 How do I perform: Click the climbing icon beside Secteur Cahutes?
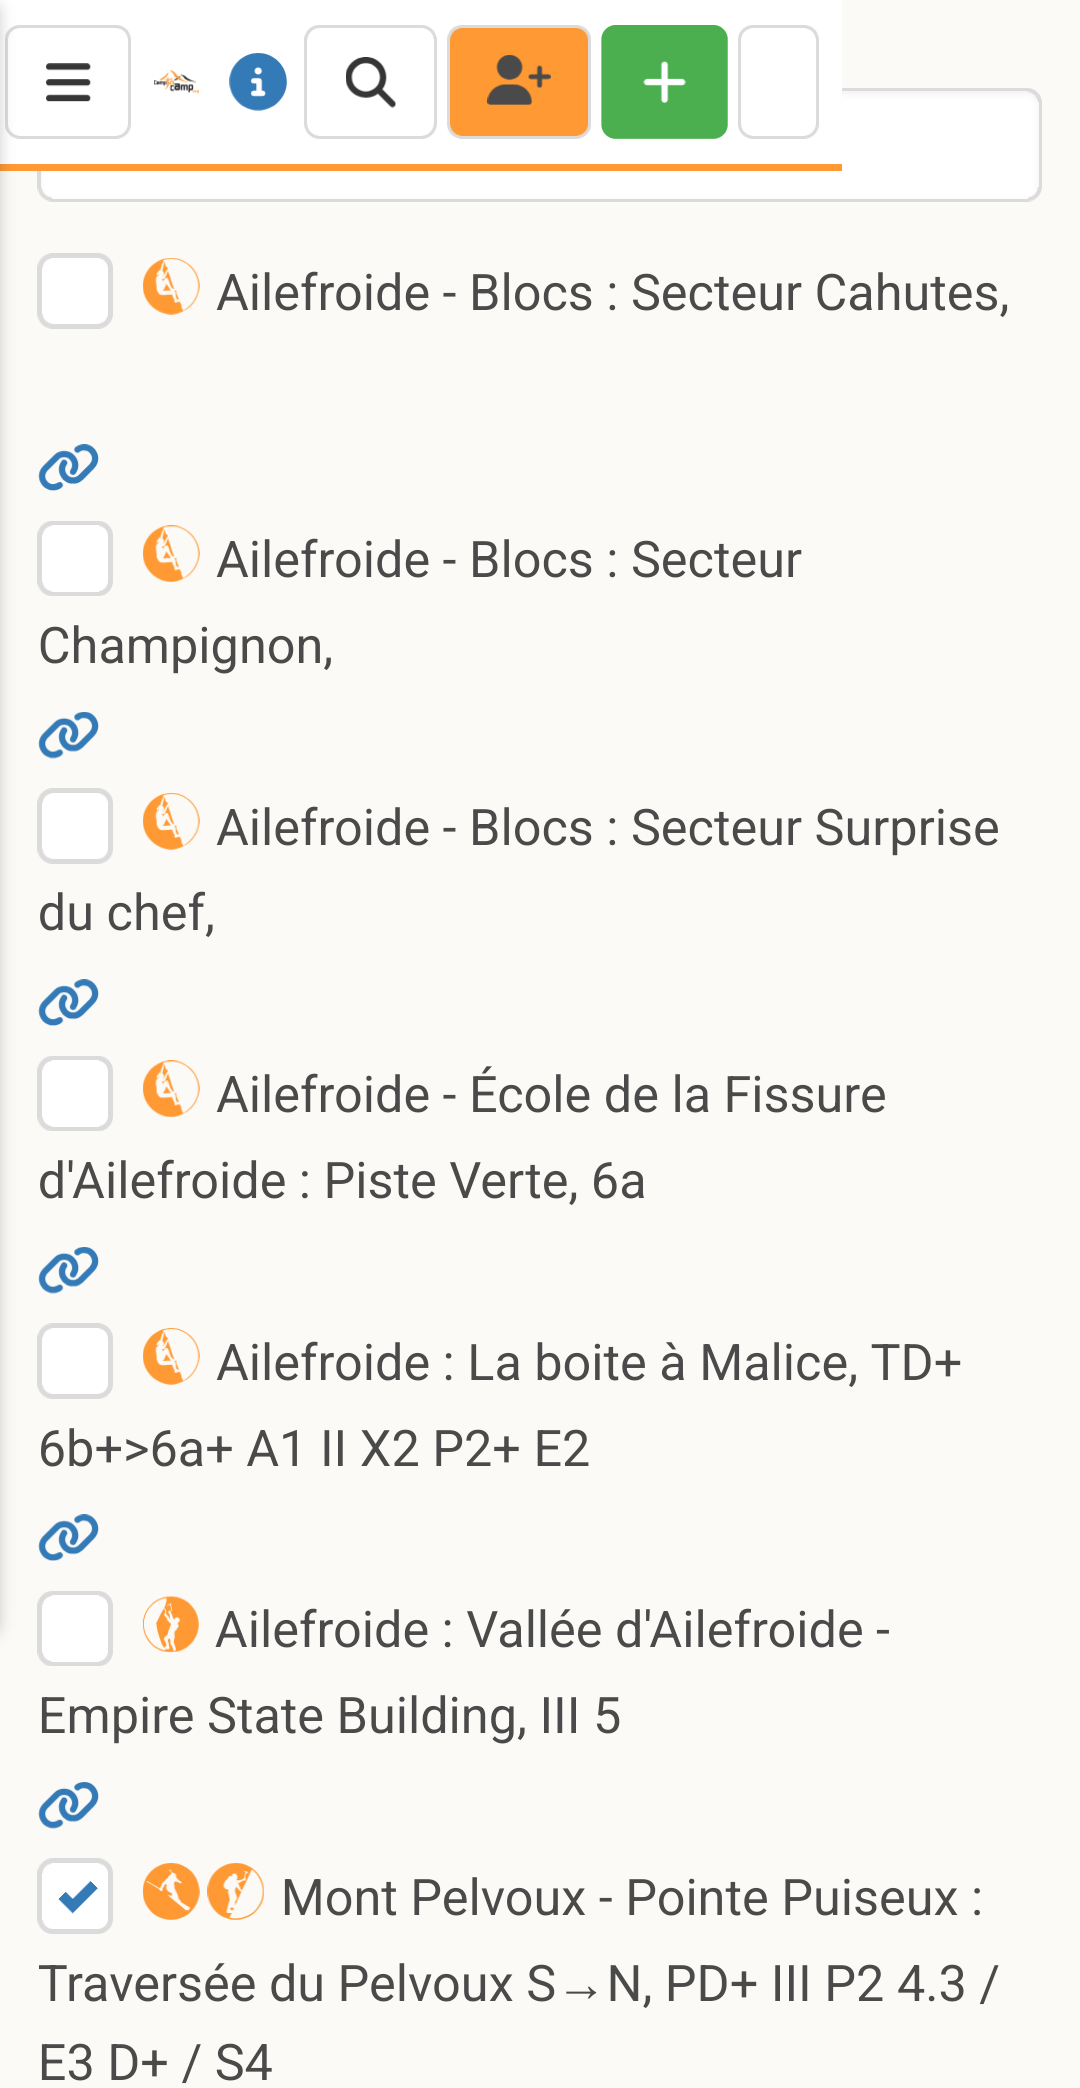tap(171, 287)
